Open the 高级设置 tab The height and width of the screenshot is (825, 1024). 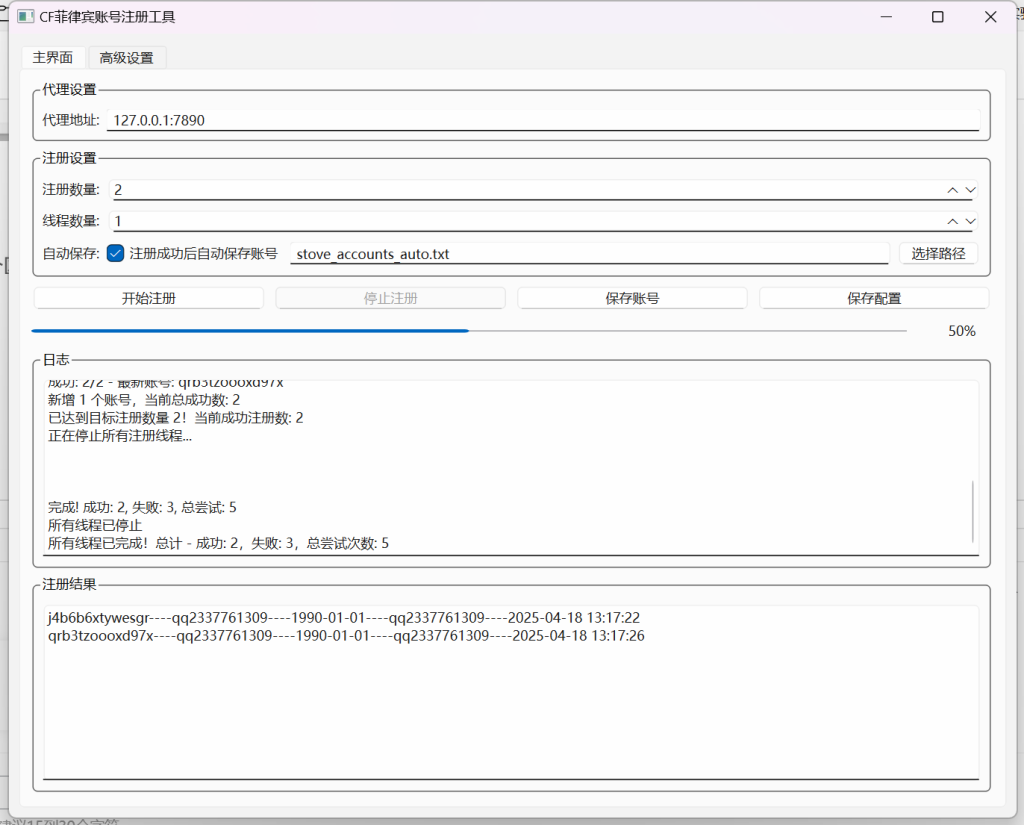(x=127, y=57)
